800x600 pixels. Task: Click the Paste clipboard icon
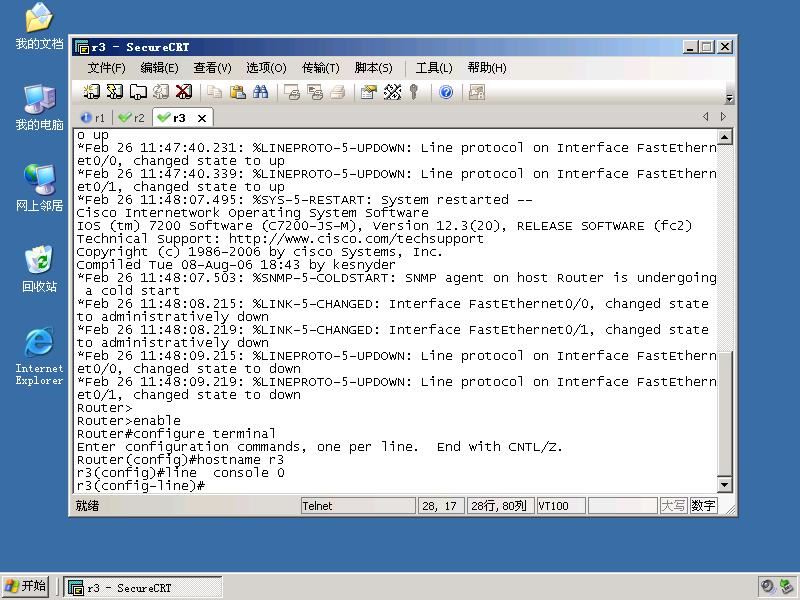pos(237,92)
